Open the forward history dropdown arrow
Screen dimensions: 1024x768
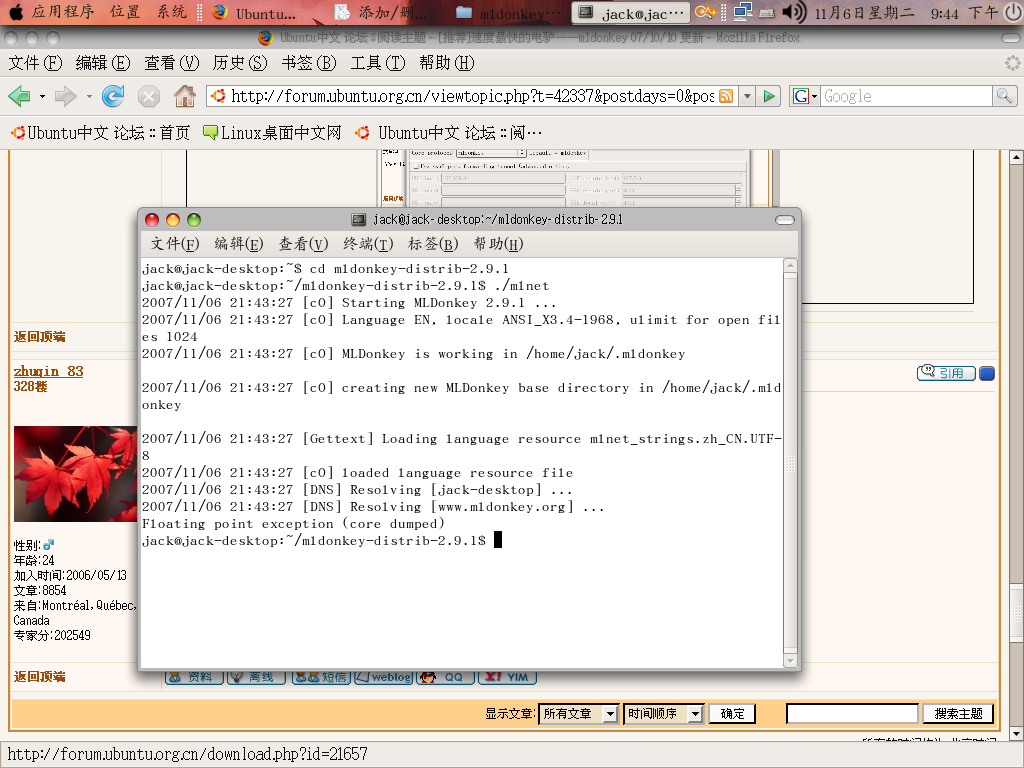(x=89, y=97)
